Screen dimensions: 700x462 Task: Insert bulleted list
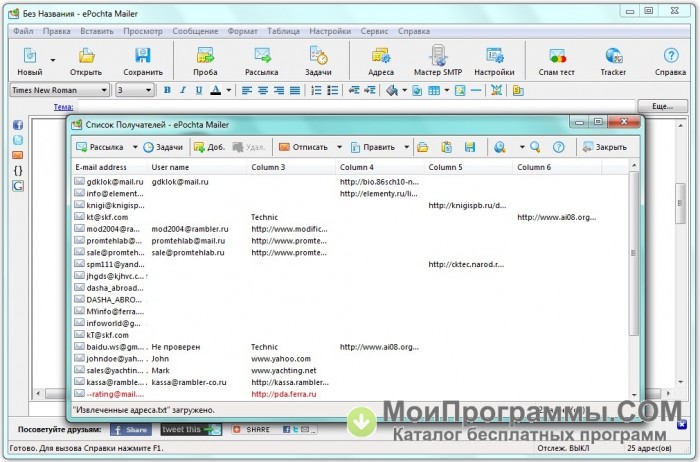333,91
